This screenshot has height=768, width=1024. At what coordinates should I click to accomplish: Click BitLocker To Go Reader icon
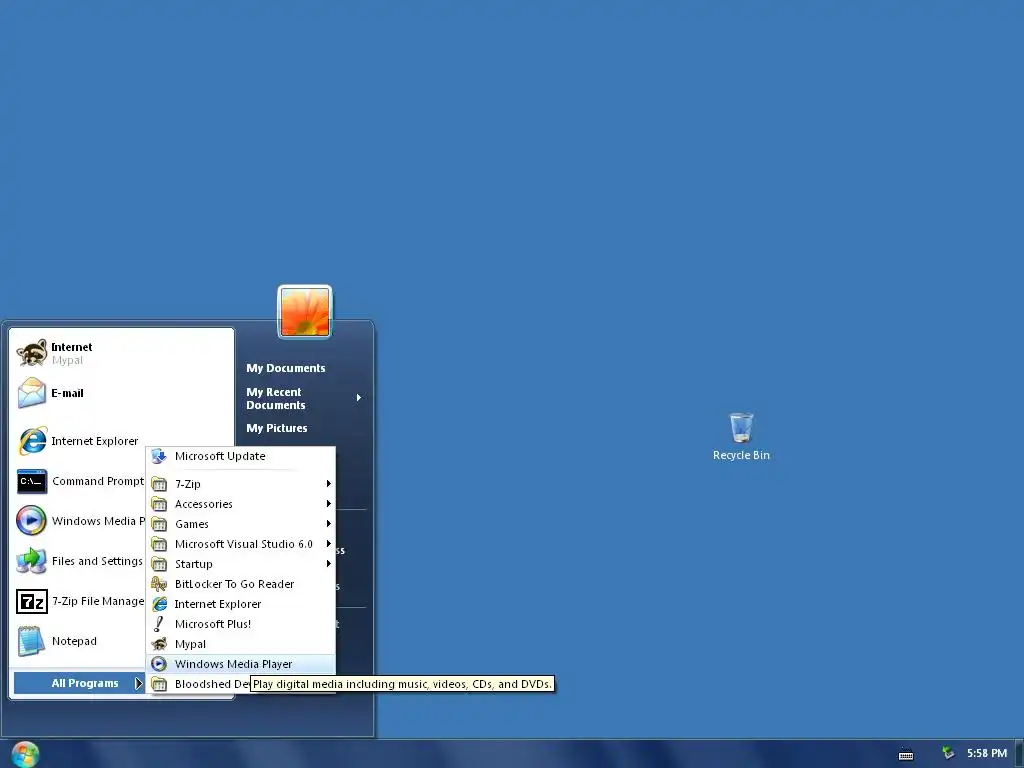click(x=159, y=584)
